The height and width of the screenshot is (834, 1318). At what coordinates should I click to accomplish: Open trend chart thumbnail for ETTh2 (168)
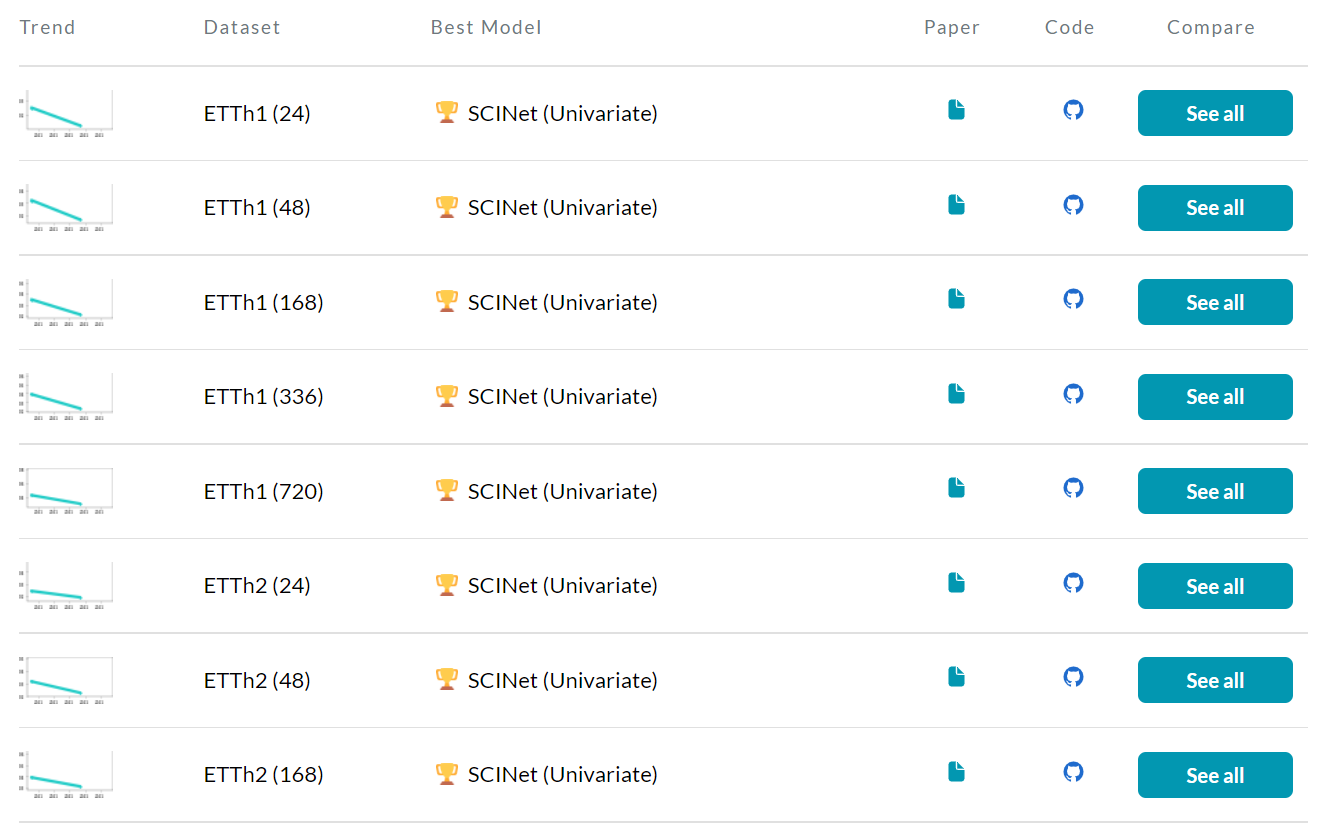66,775
